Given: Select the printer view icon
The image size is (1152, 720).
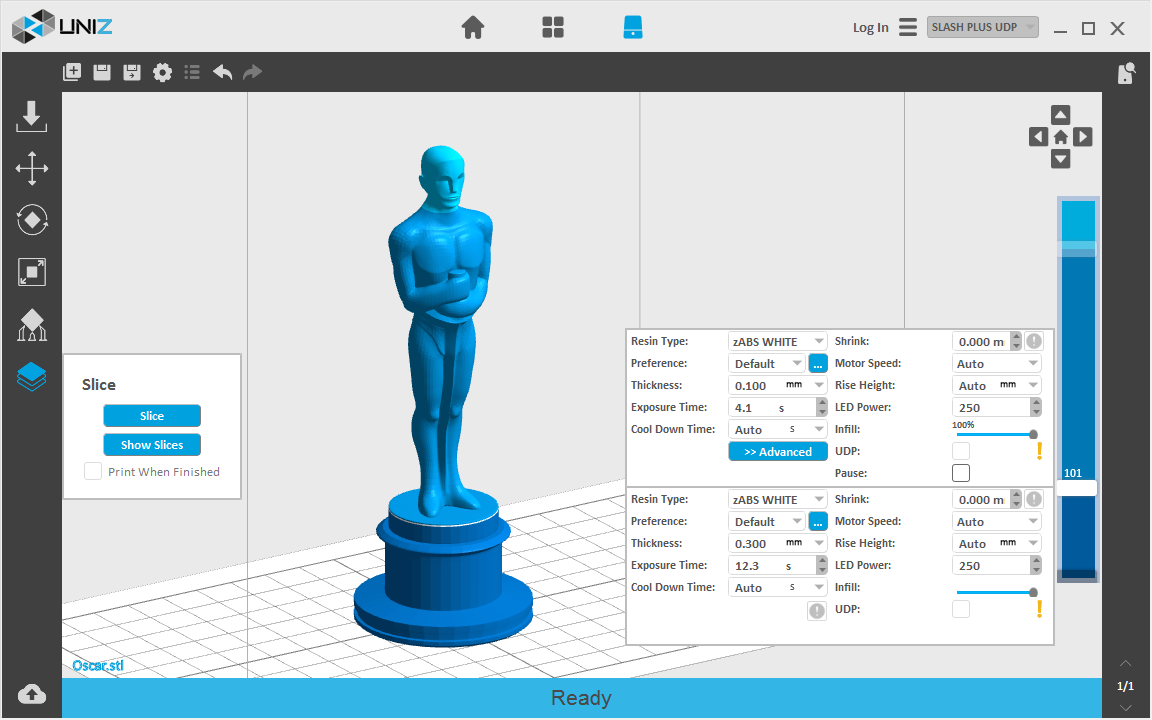Looking at the screenshot, I should click(633, 27).
